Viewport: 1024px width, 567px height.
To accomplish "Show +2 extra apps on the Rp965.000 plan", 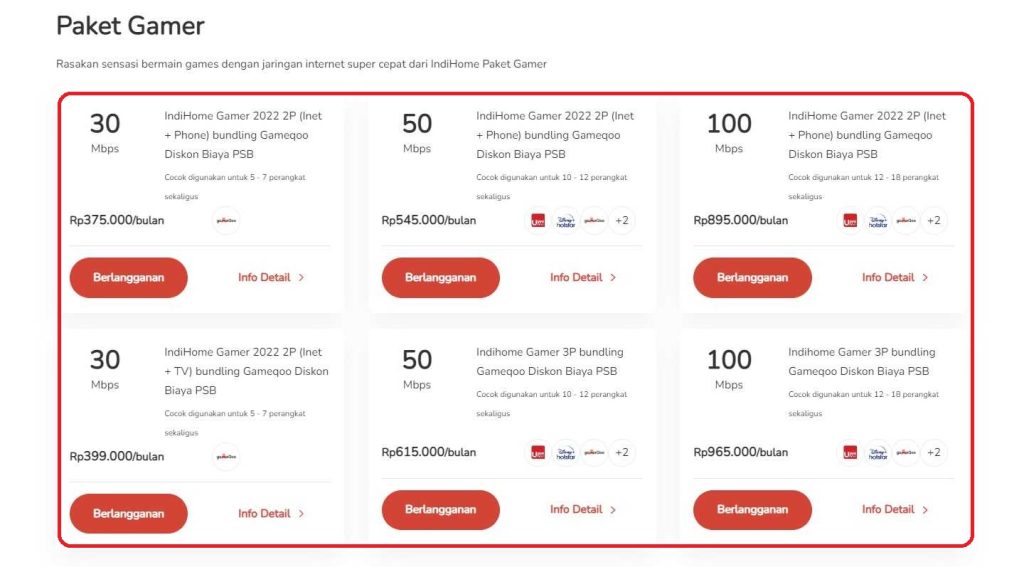I will (x=934, y=453).
